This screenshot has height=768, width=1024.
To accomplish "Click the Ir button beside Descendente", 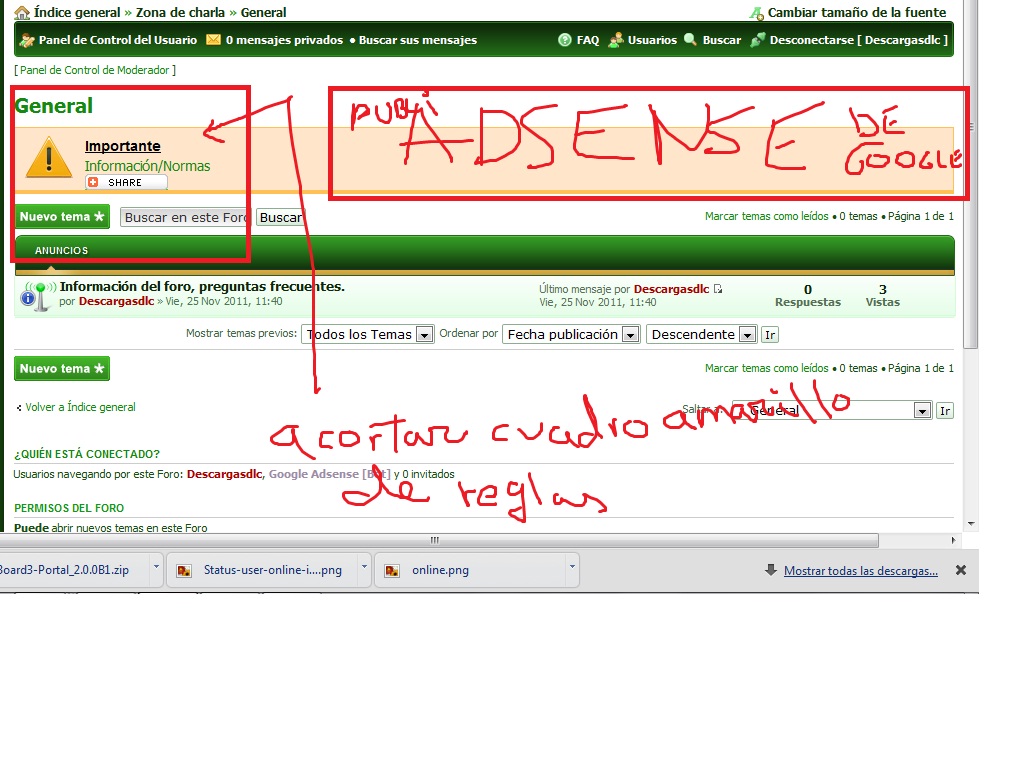I will pyautogui.click(x=770, y=335).
